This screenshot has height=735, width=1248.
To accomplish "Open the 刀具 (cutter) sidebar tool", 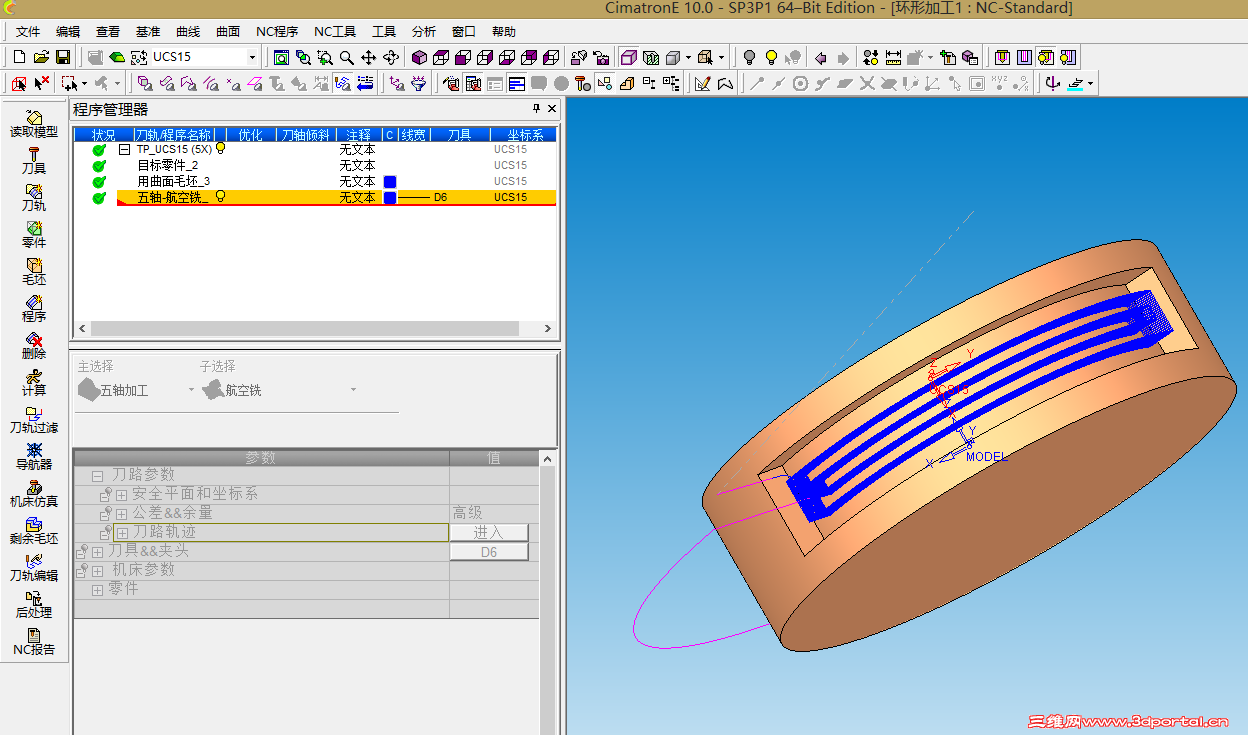I will (x=34, y=161).
